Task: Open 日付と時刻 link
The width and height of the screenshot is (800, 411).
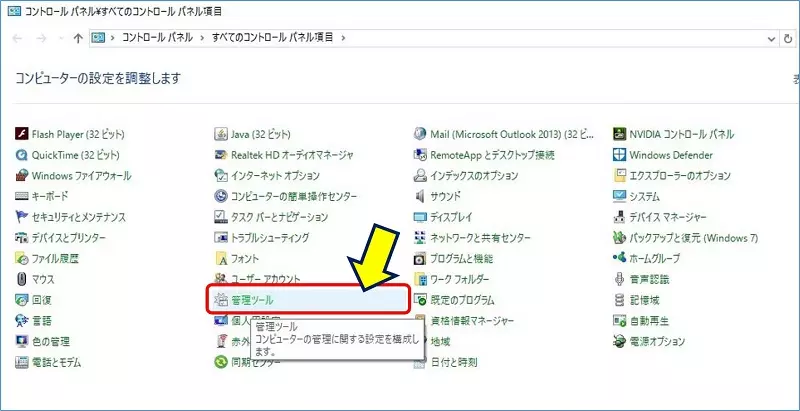Action: click(454, 363)
